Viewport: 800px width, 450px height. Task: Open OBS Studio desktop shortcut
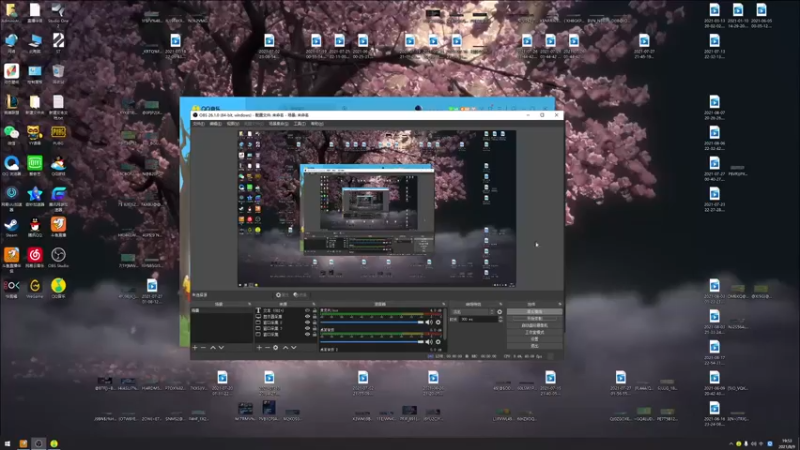coord(58,257)
